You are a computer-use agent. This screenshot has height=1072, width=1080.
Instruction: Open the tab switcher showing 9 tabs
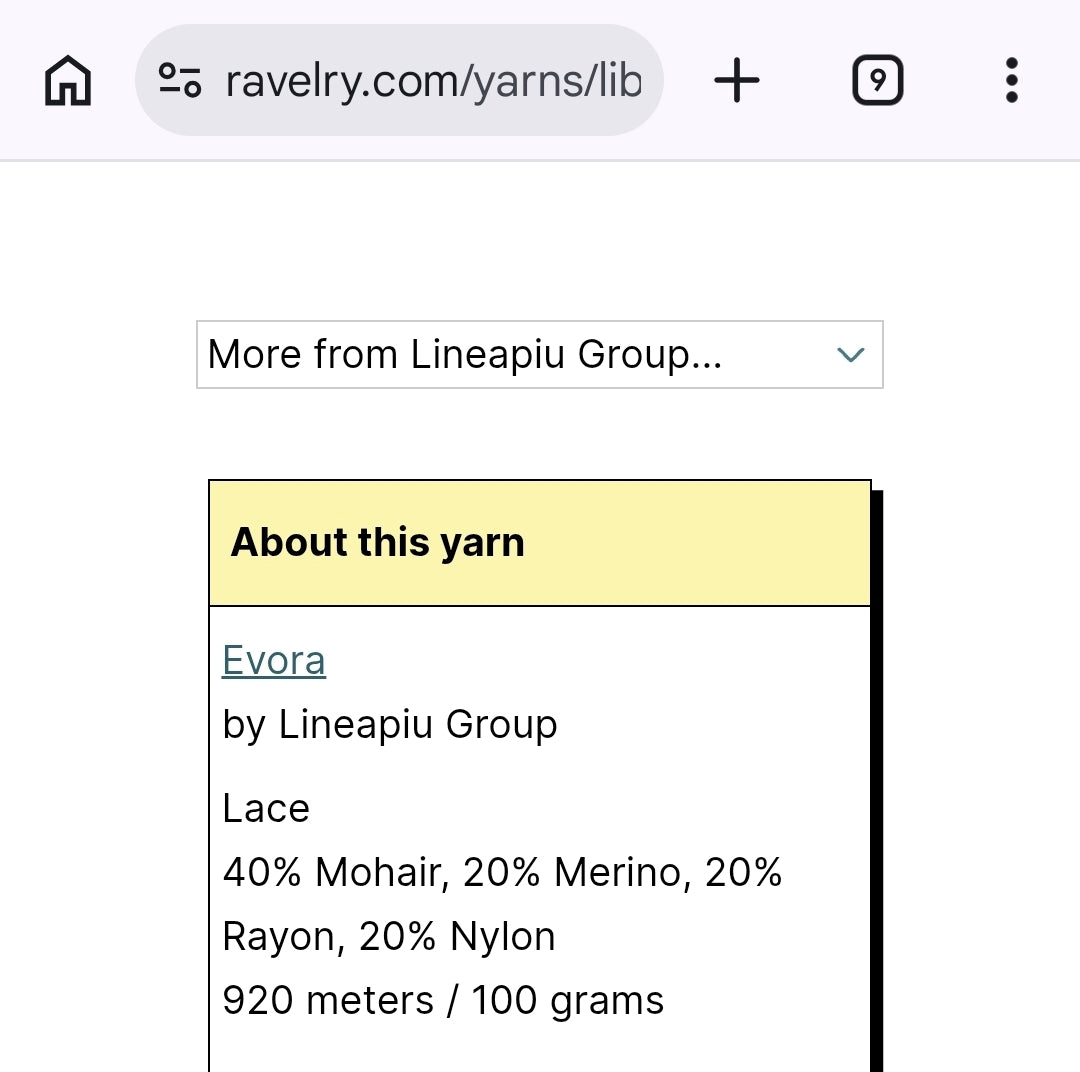pyautogui.click(x=877, y=80)
